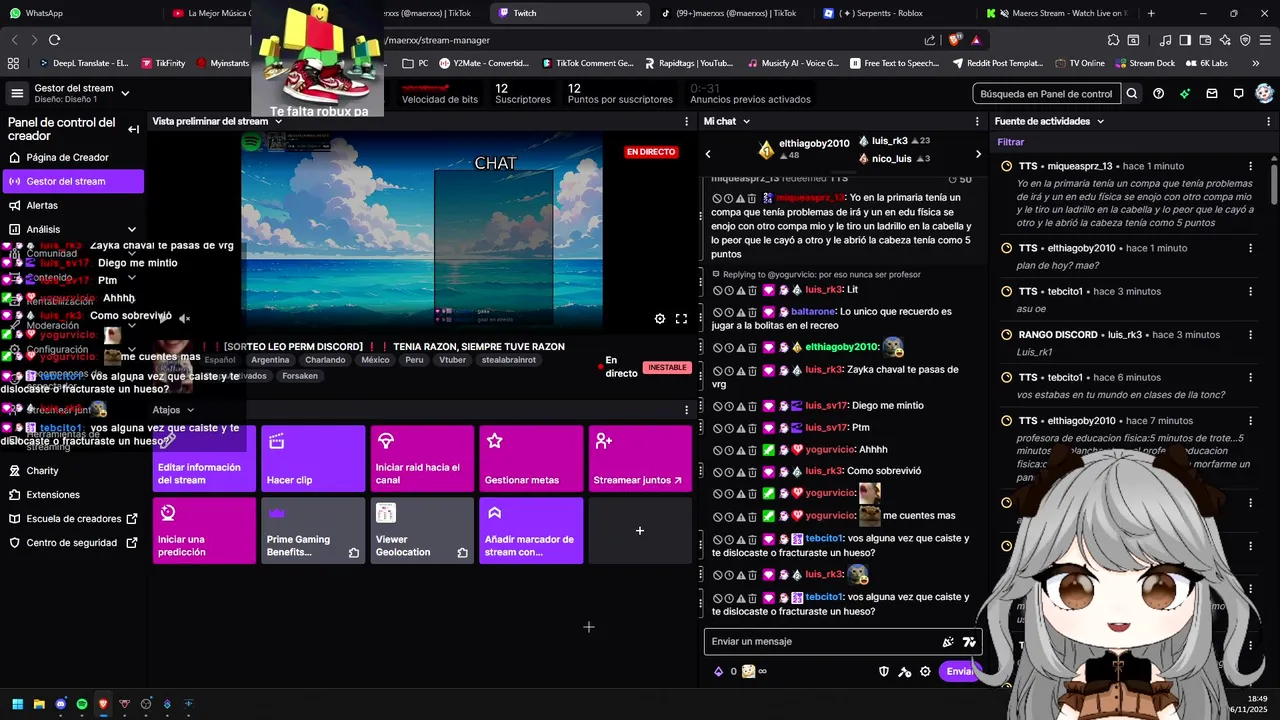Screen dimensions: 1280x720
Task: Click the celebration party icon in message box
Action: (948, 642)
